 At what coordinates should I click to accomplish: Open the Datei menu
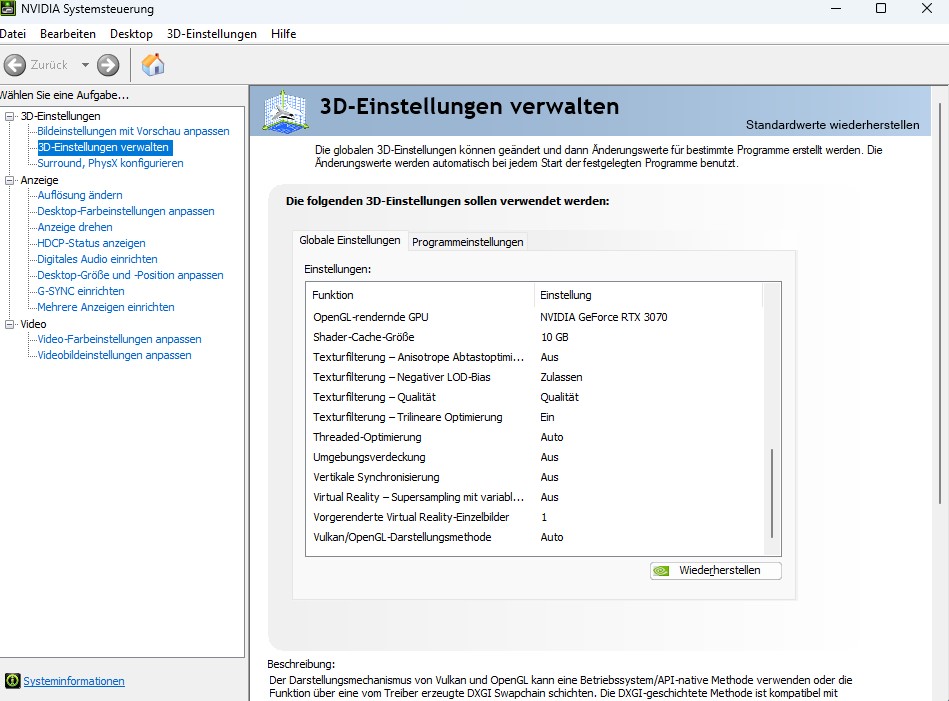(13, 34)
